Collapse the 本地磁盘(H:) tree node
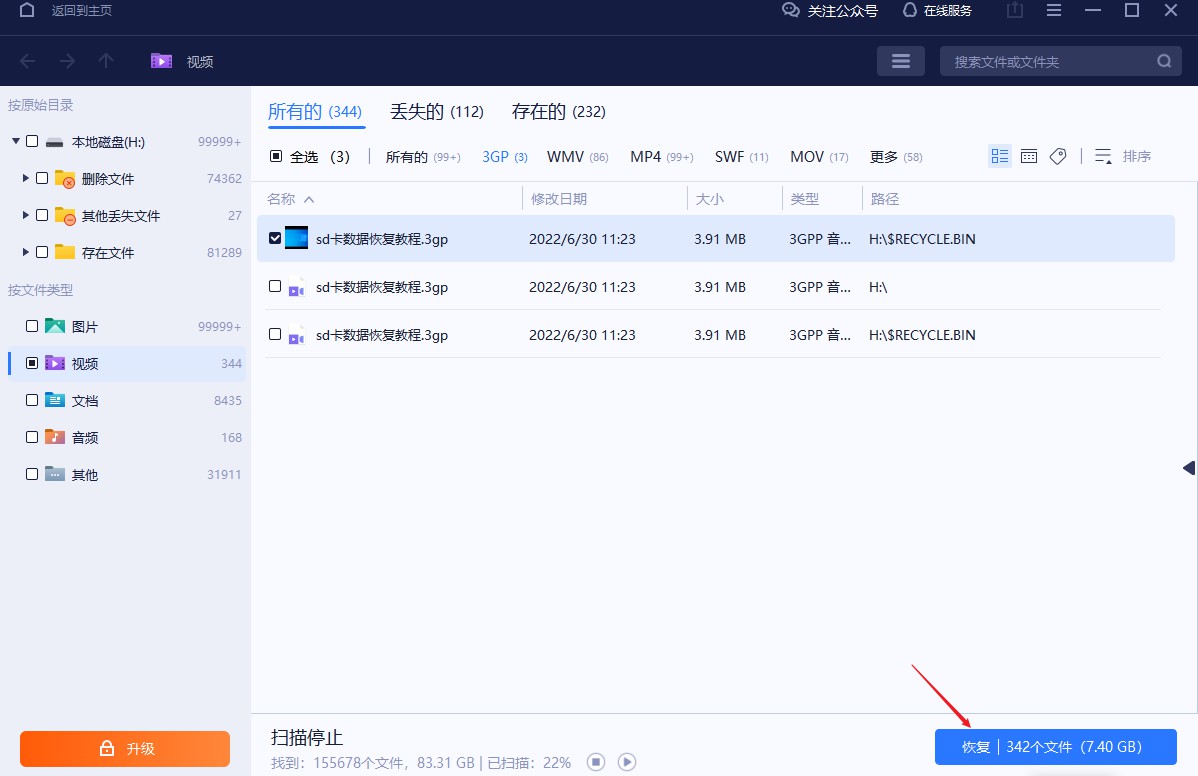This screenshot has height=776, width=1198. point(16,141)
